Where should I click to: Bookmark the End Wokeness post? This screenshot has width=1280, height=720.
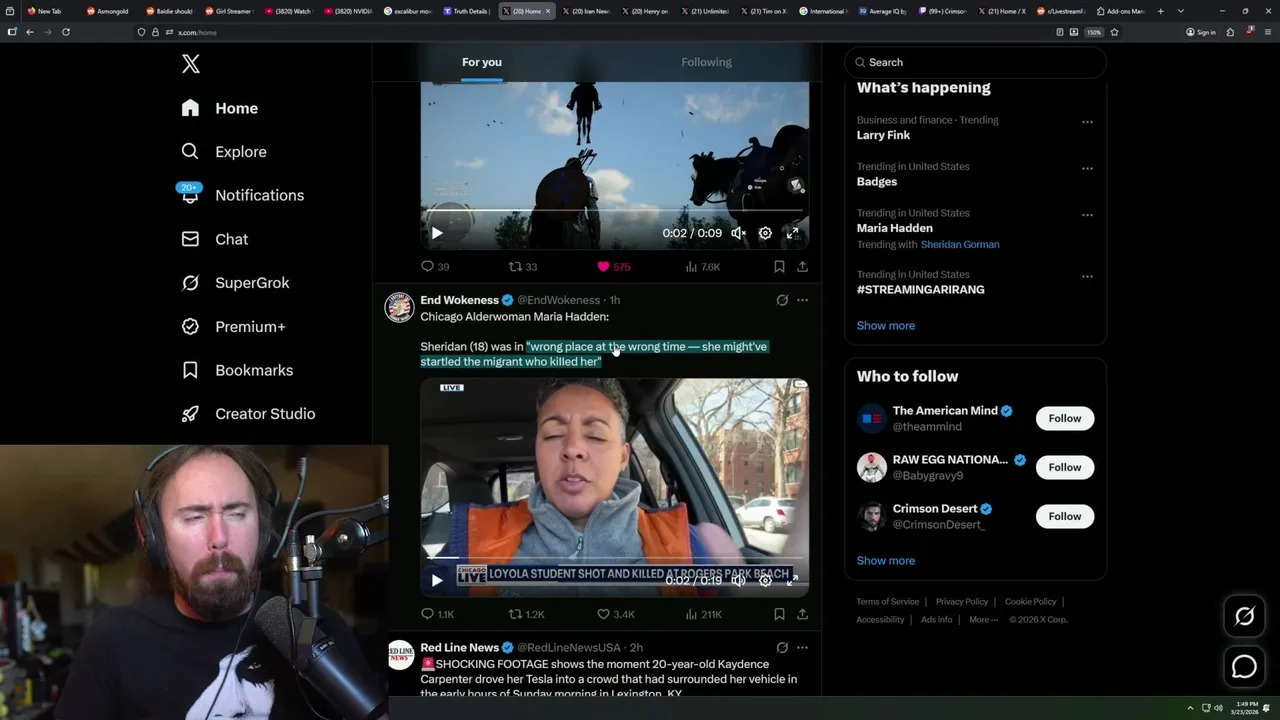(779, 614)
